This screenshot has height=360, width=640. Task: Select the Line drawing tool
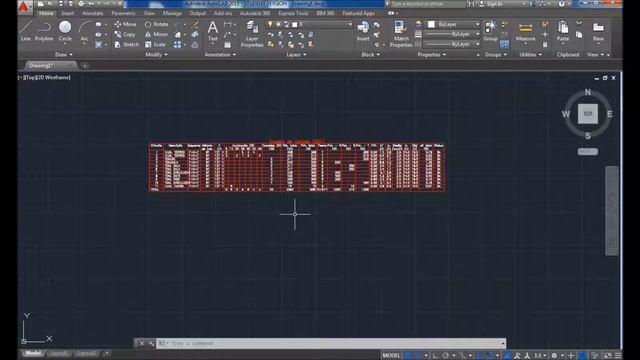click(x=26, y=31)
